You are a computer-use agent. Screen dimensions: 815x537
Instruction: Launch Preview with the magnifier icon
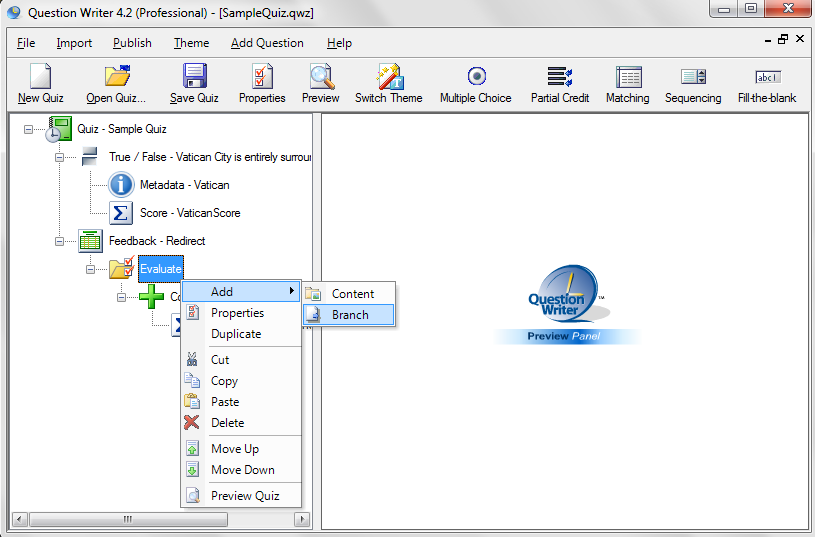pos(322,77)
